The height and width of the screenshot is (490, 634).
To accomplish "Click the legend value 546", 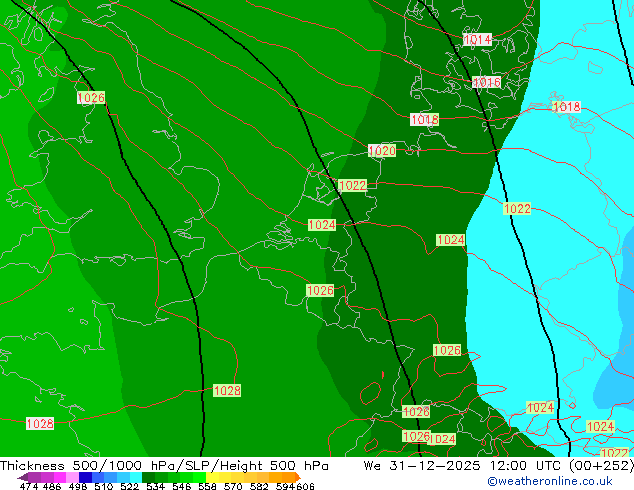I will tap(182, 486).
